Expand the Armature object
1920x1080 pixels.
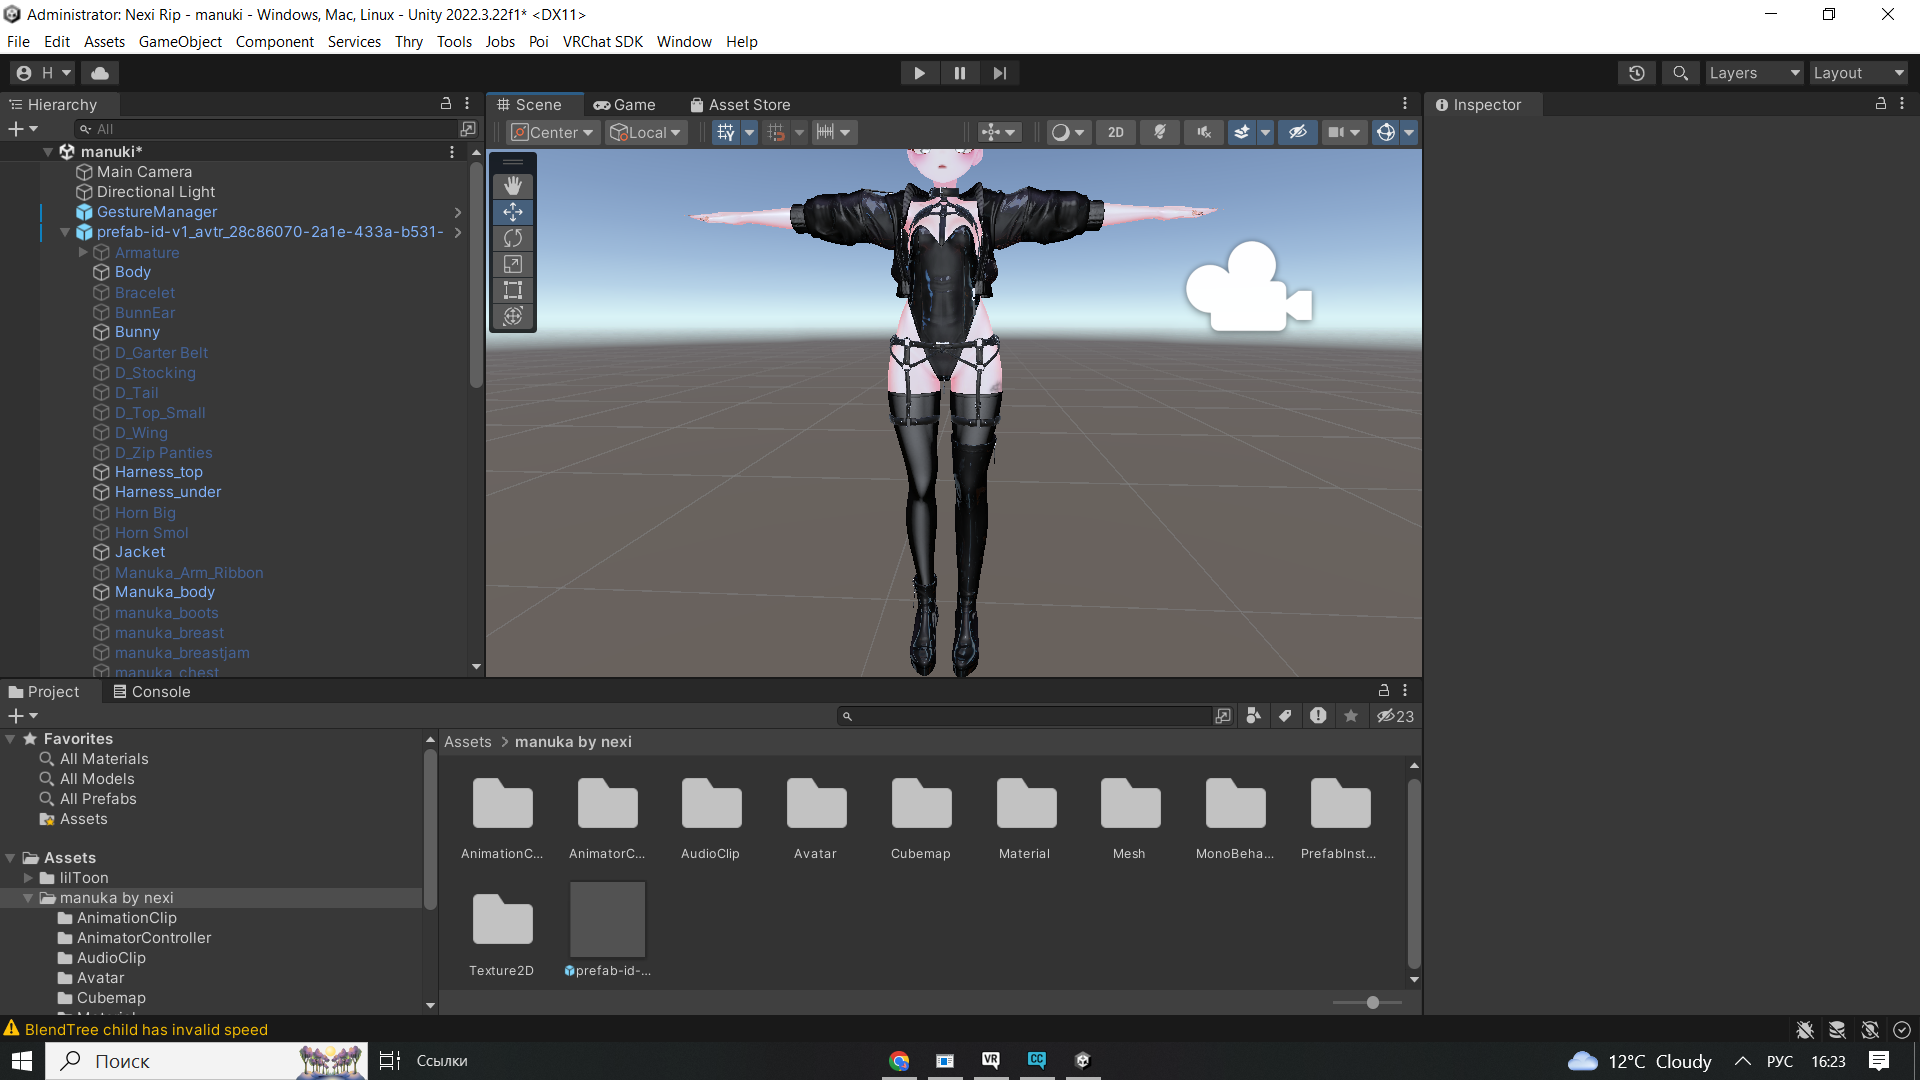(x=83, y=252)
